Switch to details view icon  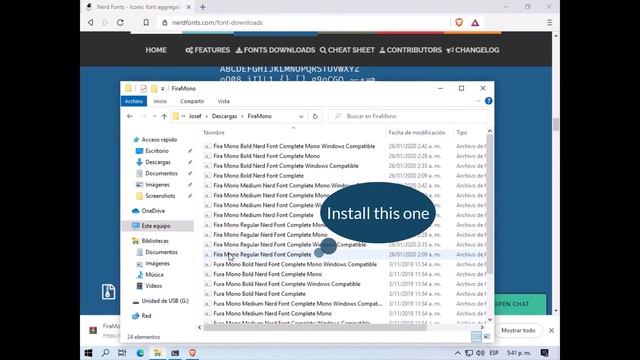point(476,337)
